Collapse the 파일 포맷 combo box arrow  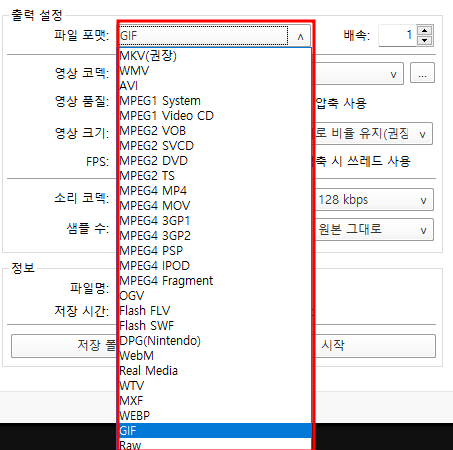(300, 36)
